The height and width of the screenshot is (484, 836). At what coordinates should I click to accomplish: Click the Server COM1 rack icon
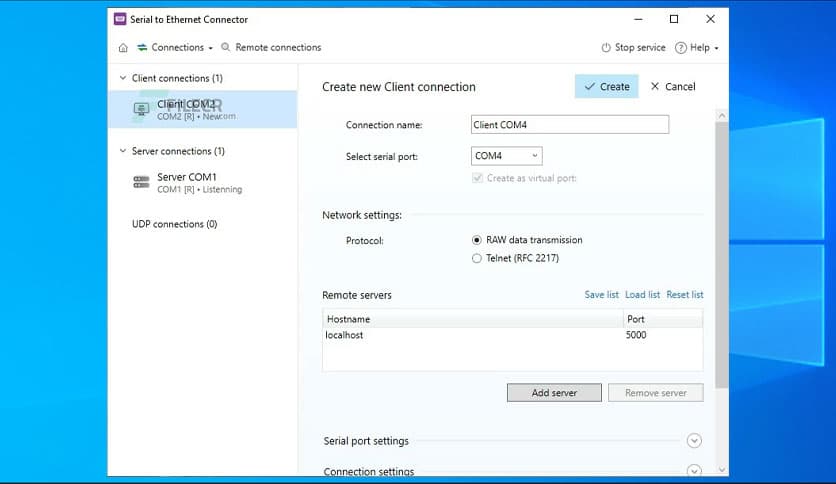(141, 182)
